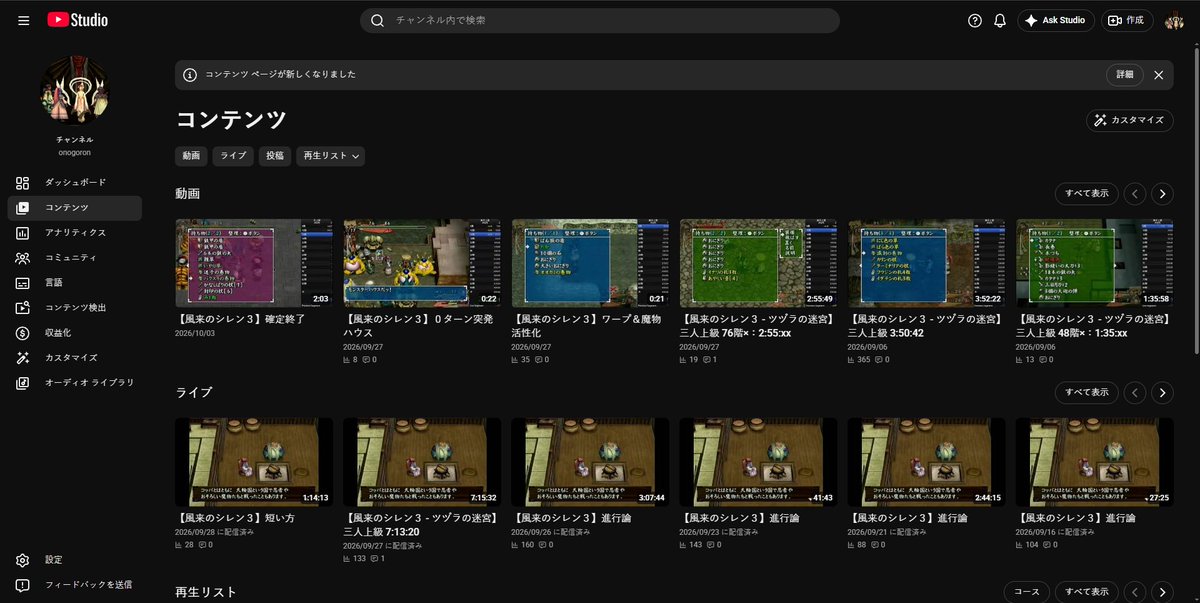Open コミュニティ in sidebar
Screen dimensions: 1200x603
(74, 258)
